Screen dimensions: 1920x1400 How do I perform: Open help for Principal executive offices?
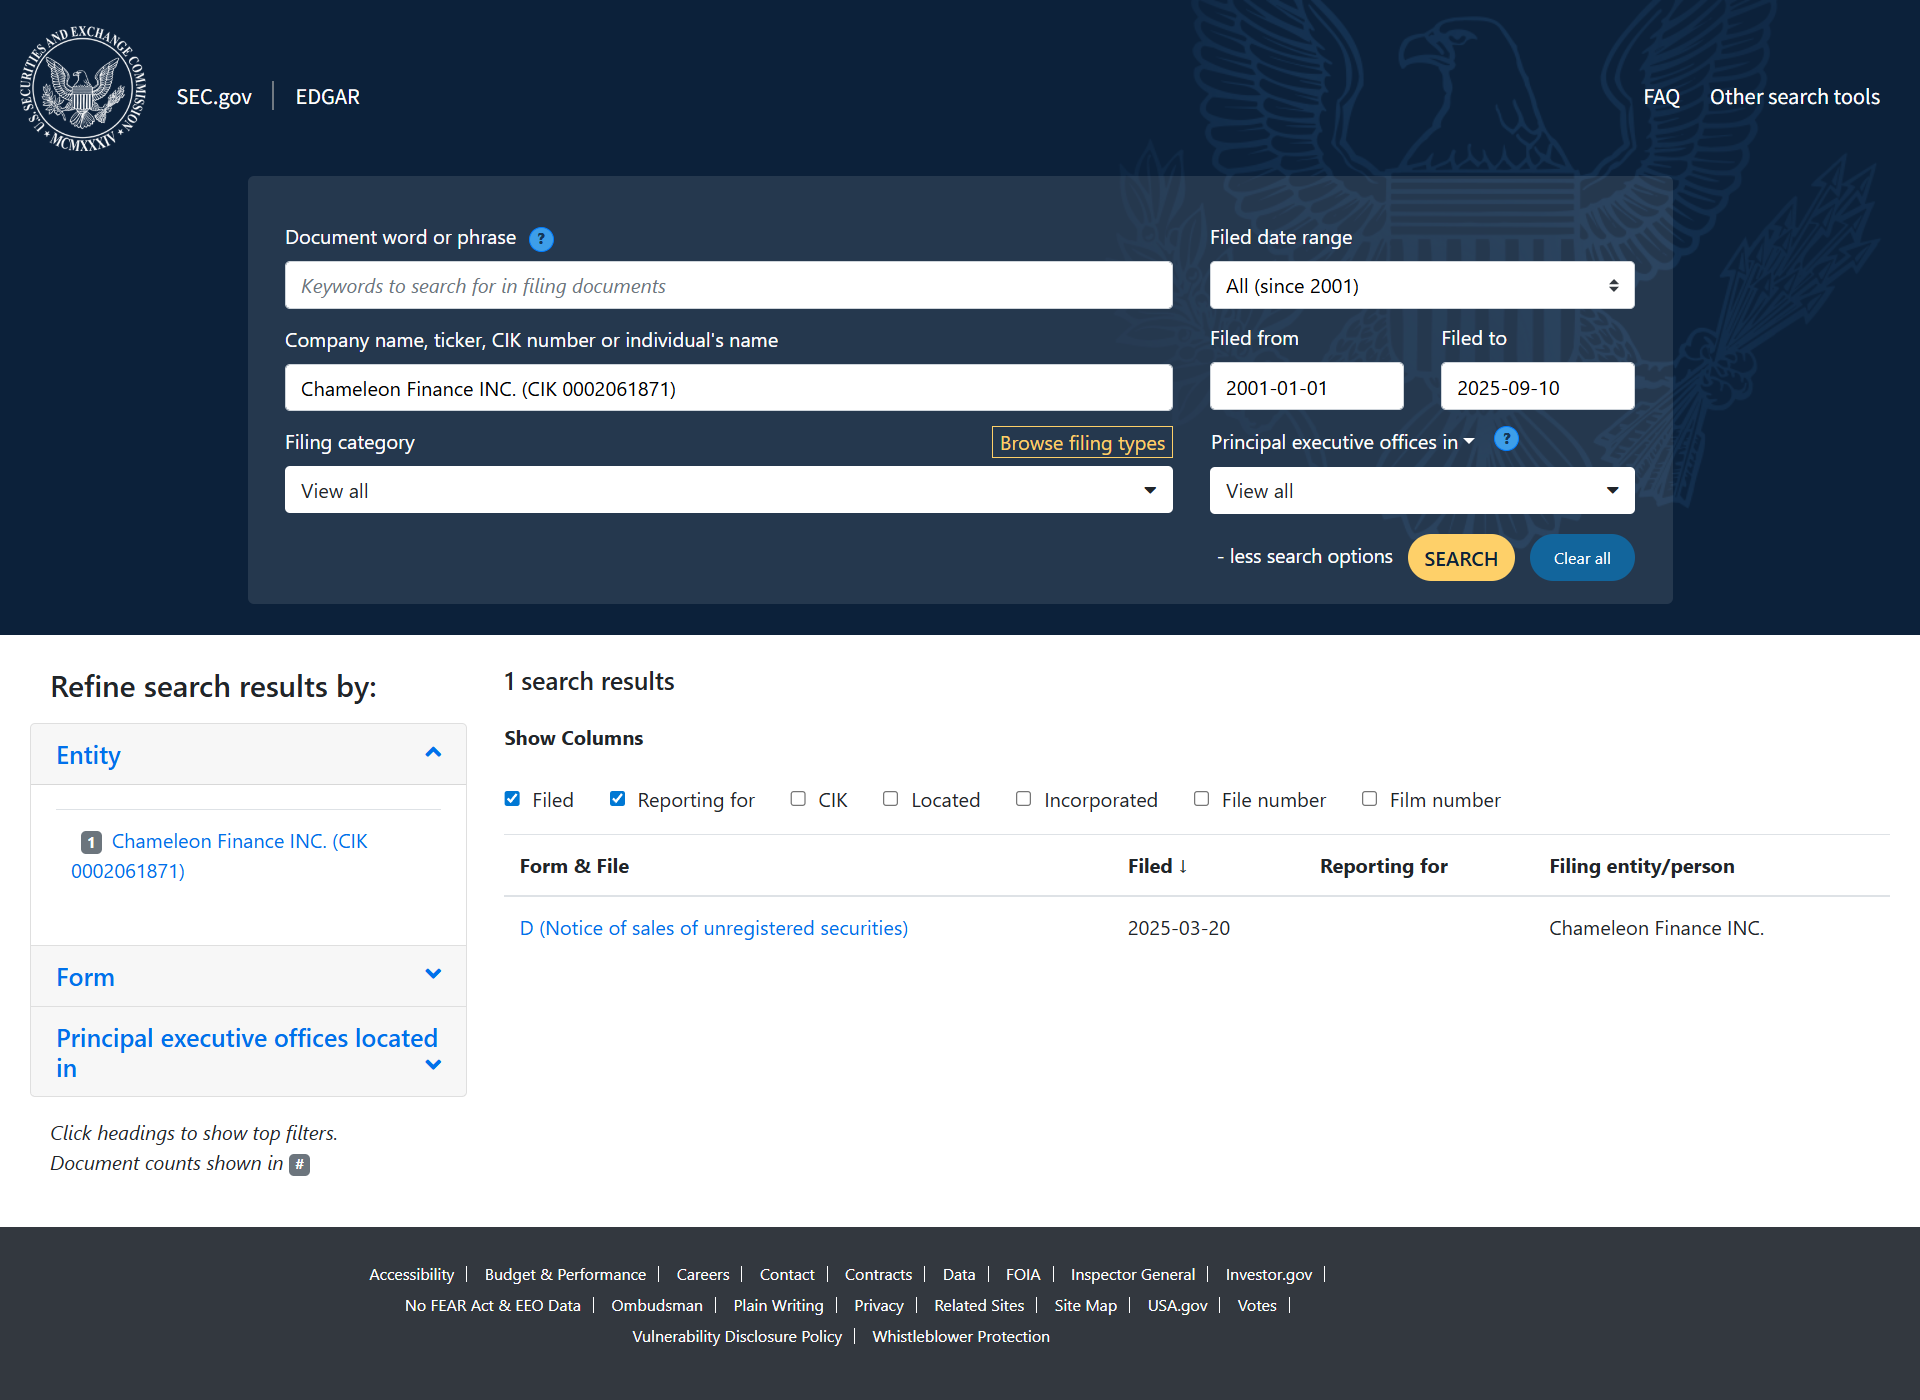coord(1506,439)
